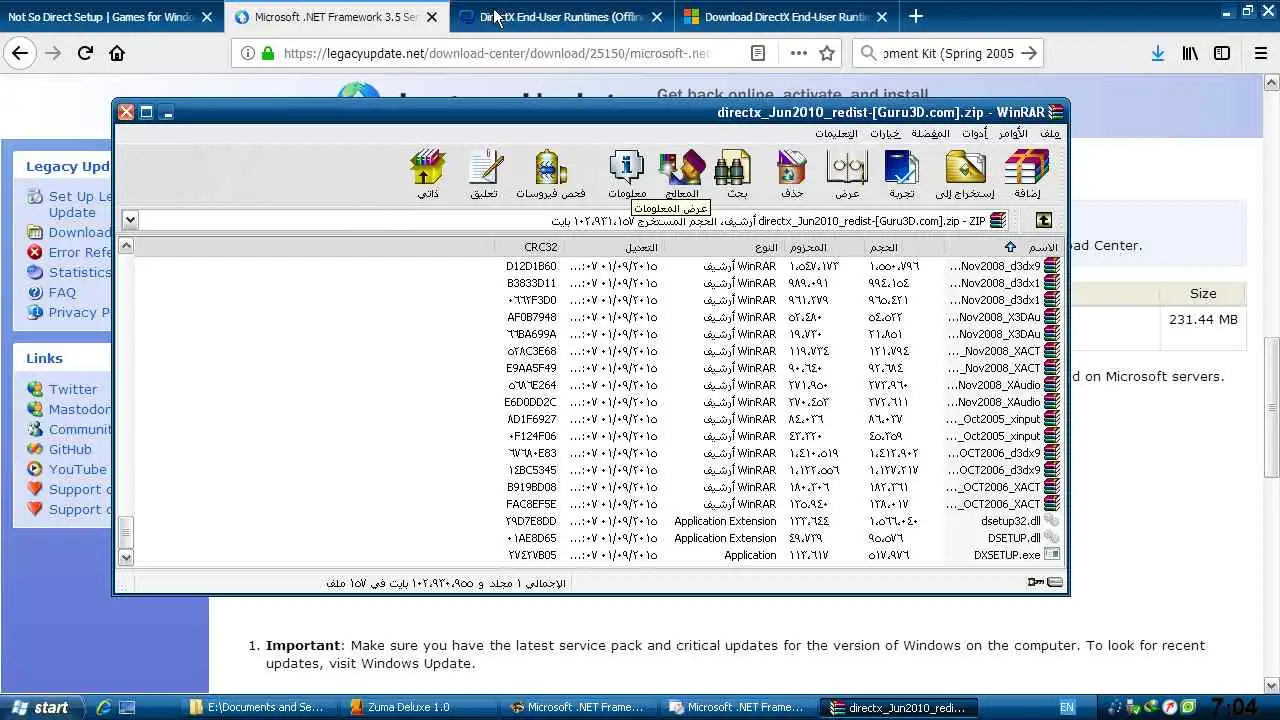This screenshot has height=720, width=1280.
Task: Open the FAQ link in Legacy Update sidebar
Action: click(x=62, y=292)
